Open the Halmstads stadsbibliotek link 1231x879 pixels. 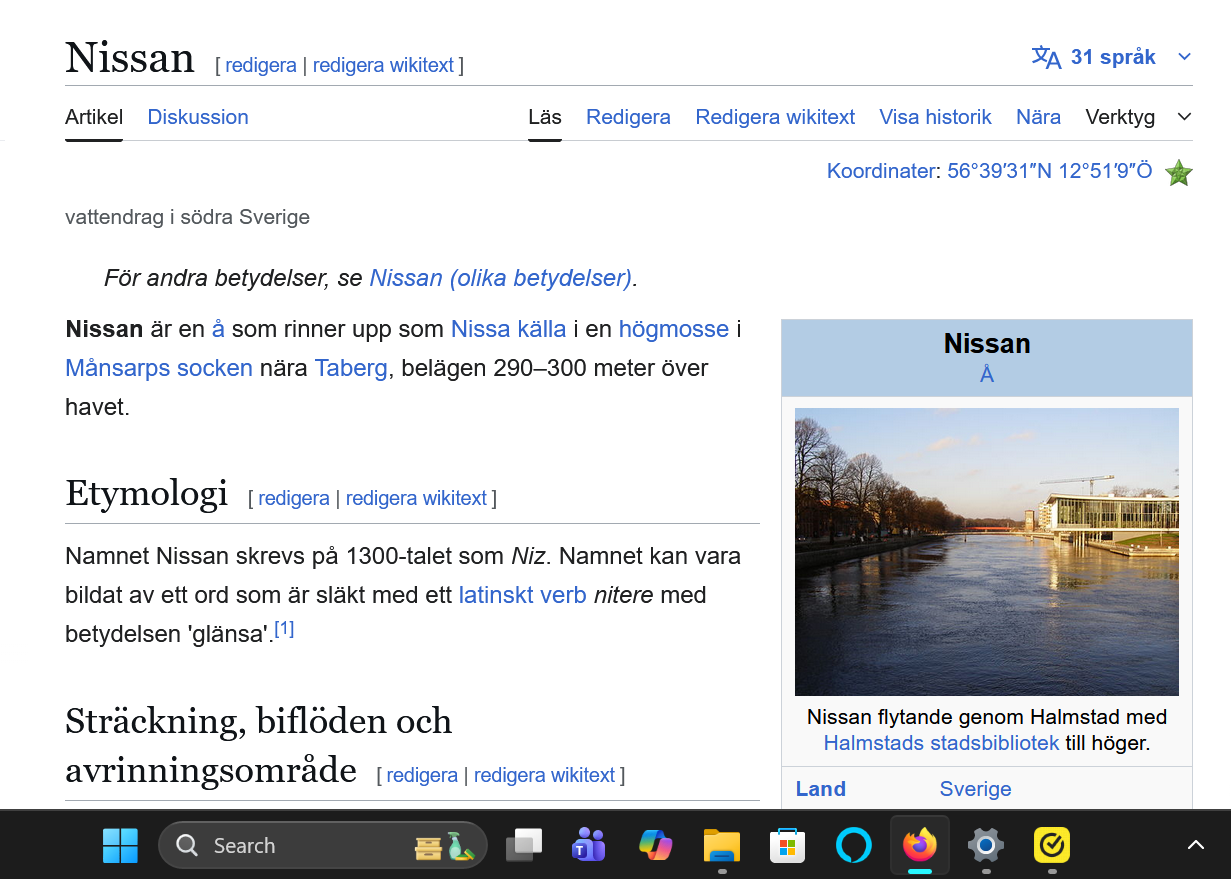point(941,743)
